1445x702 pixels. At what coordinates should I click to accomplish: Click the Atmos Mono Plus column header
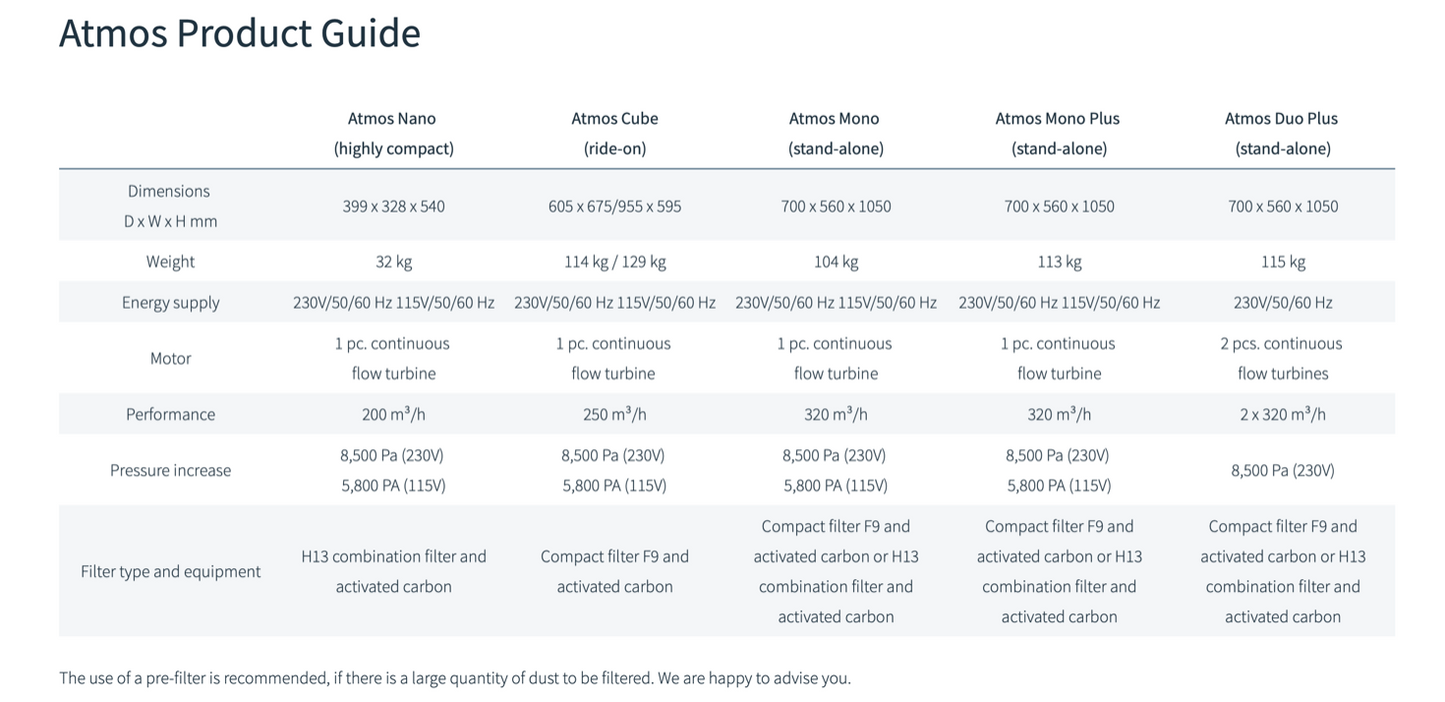pos(1058,133)
